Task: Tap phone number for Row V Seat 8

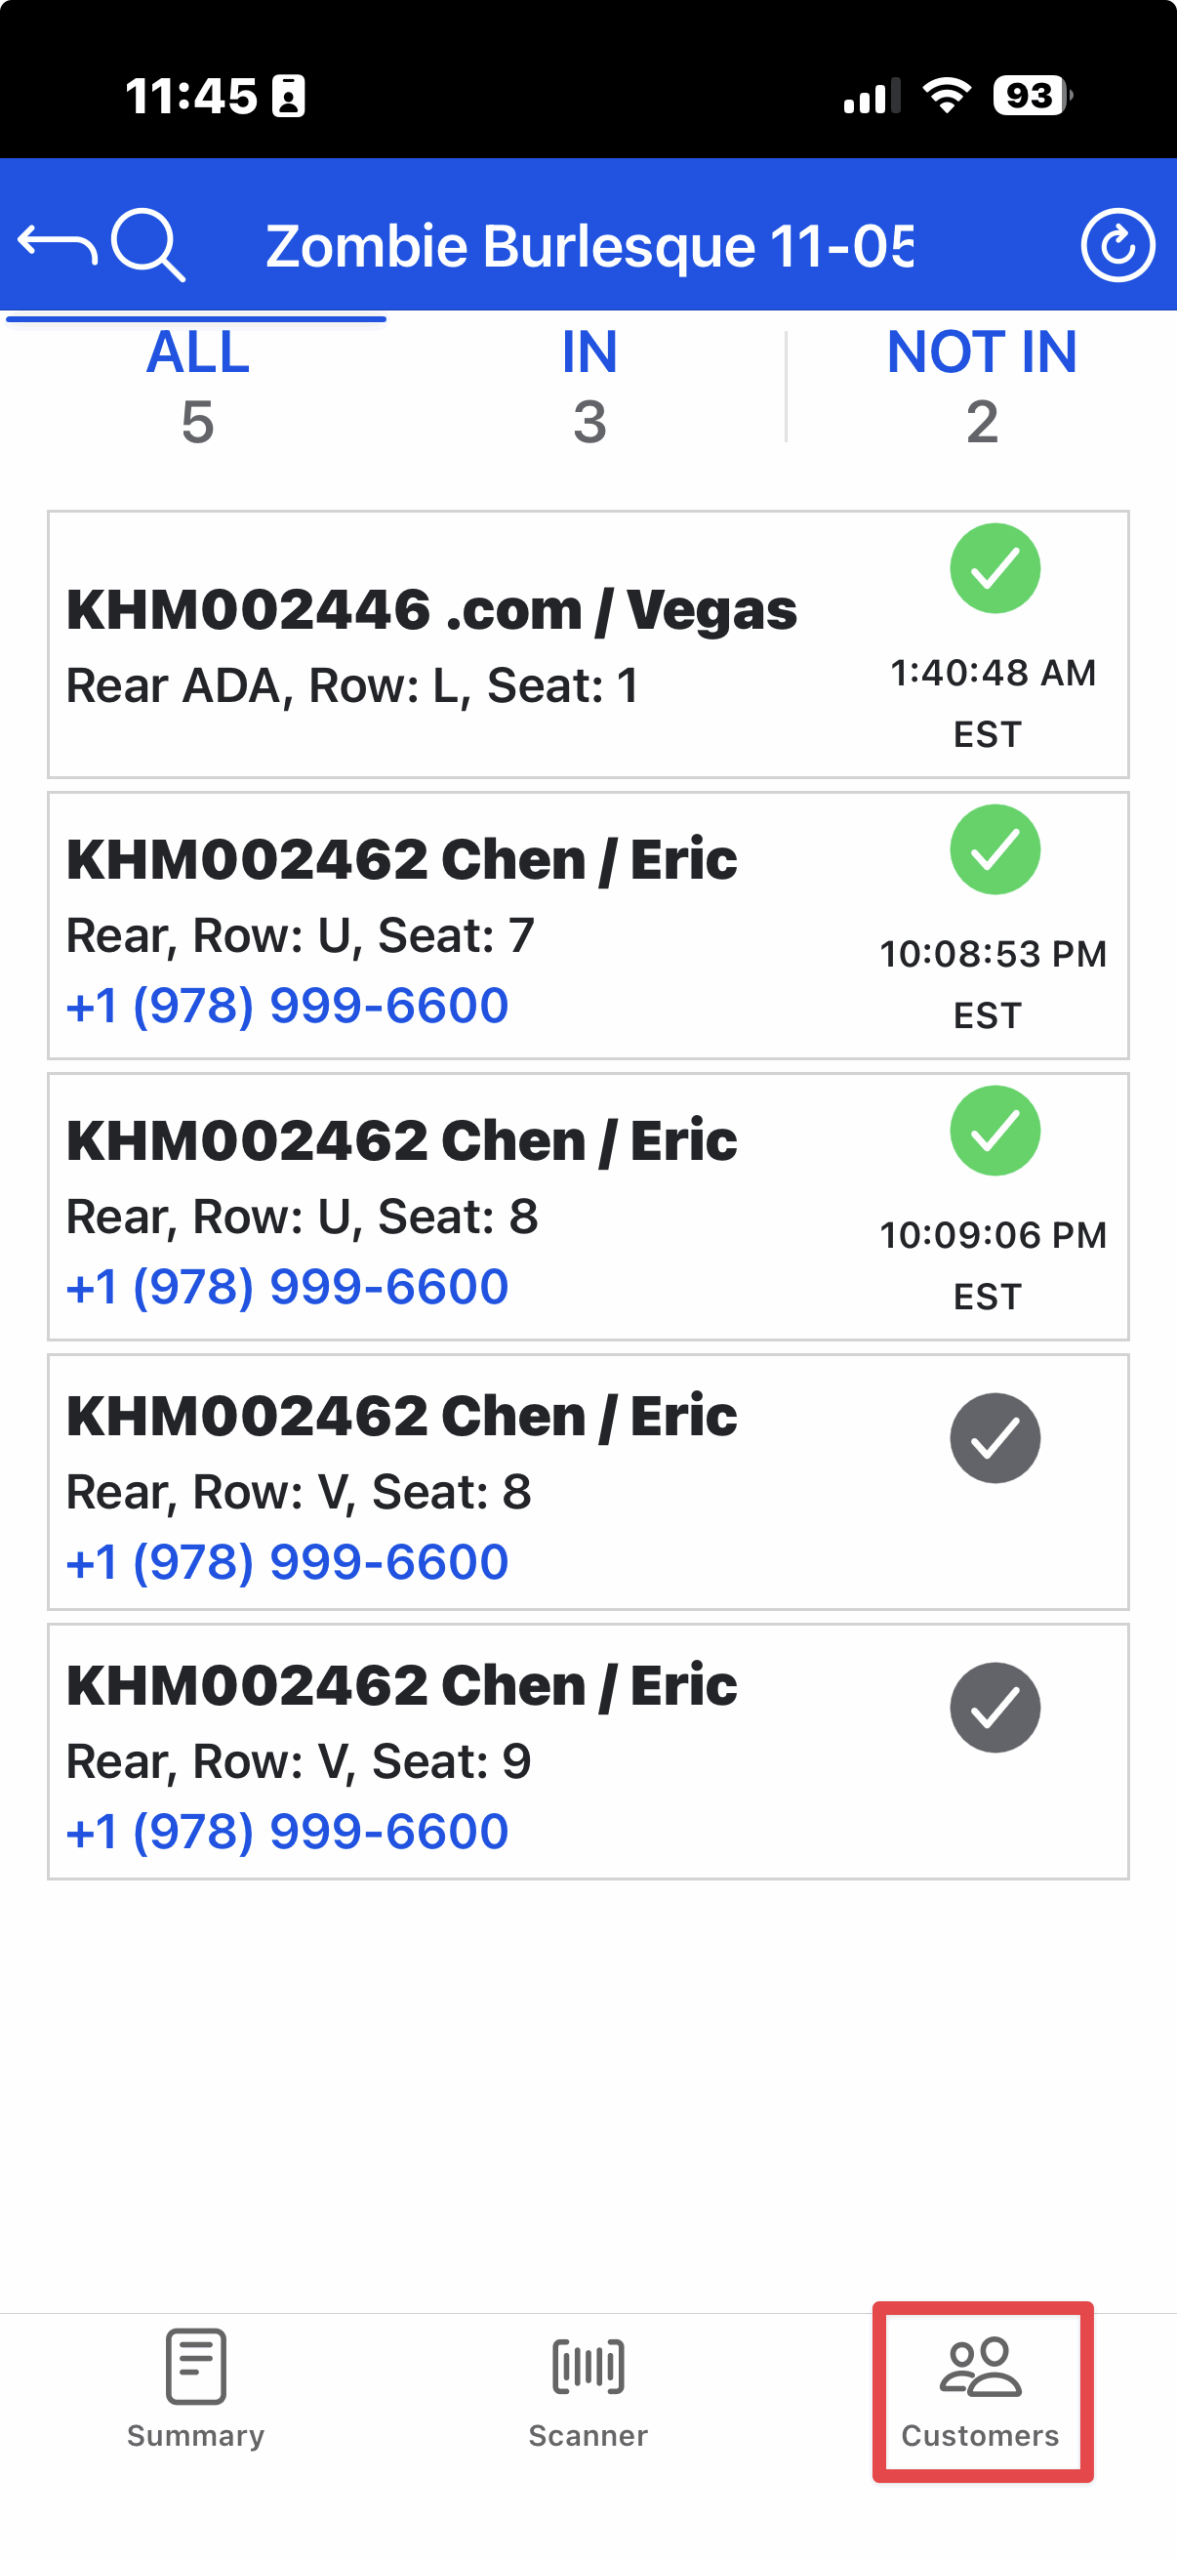Action: pyautogui.click(x=288, y=1561)
